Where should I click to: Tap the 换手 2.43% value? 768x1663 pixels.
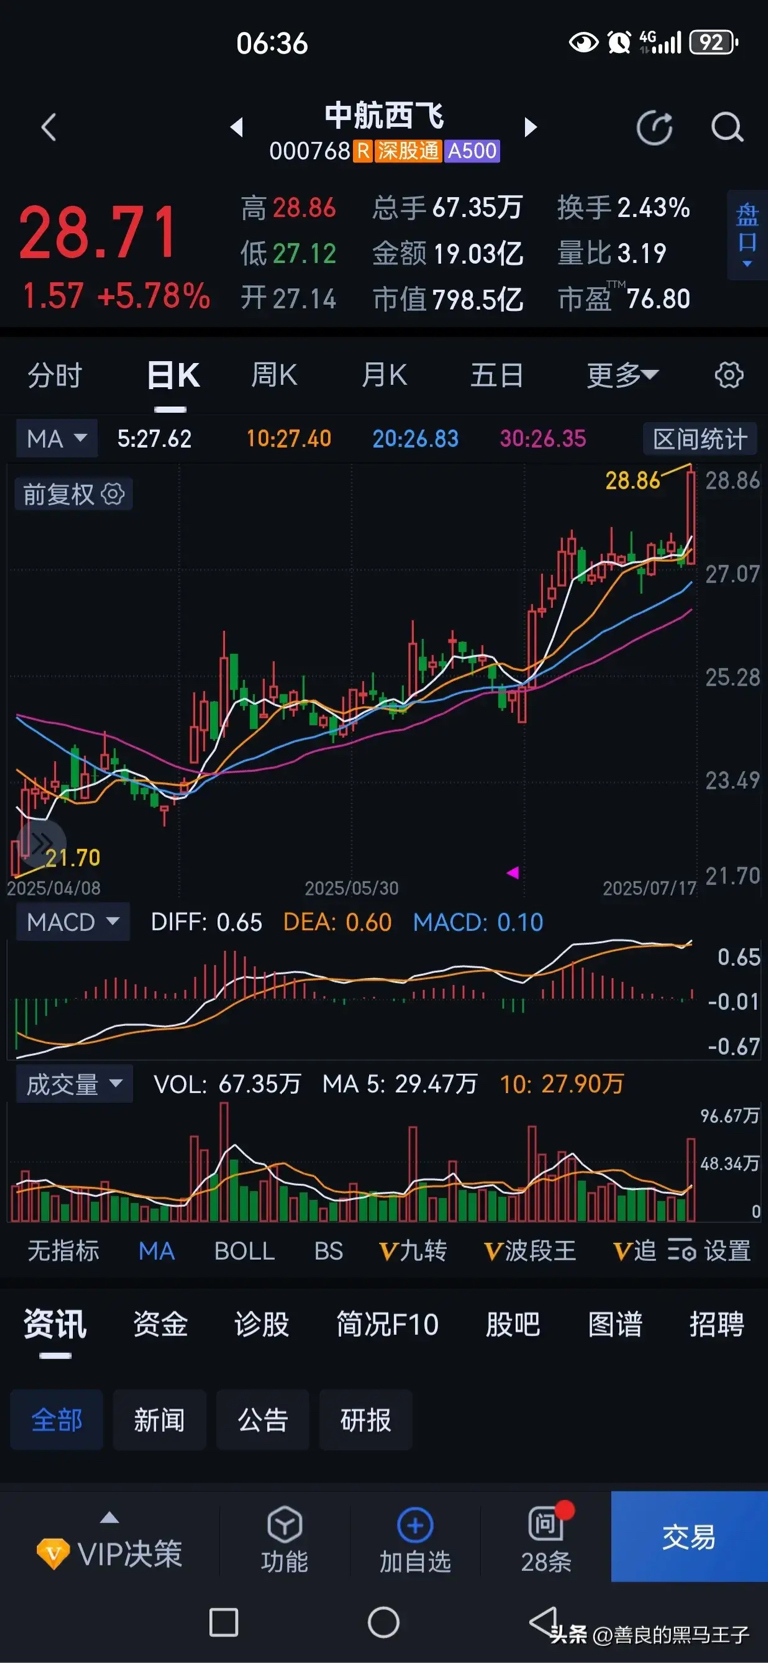624,207
